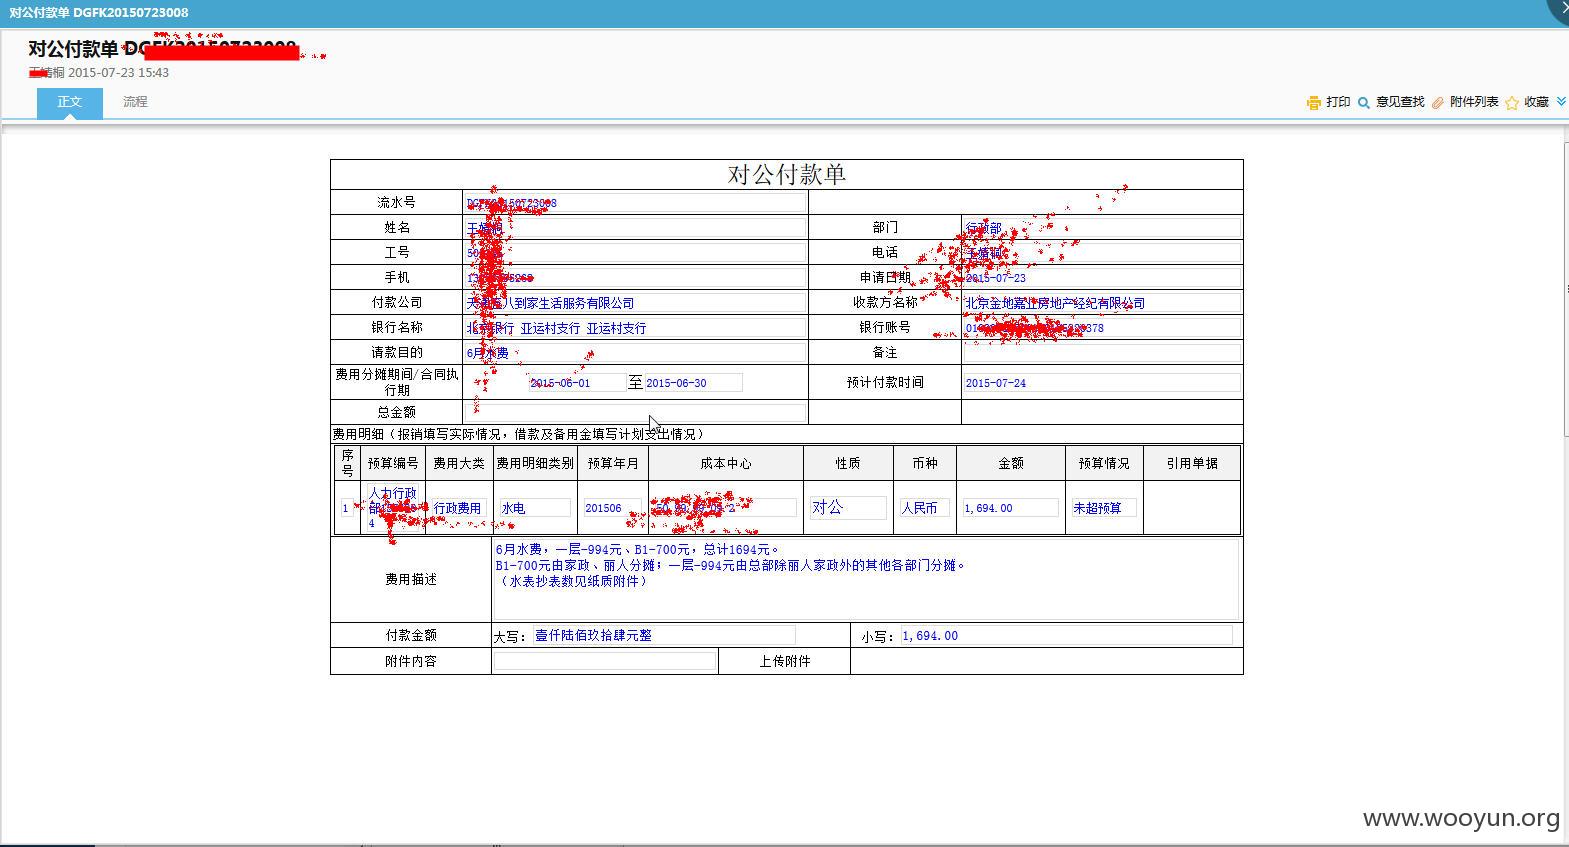Screen dimensions: 1569x847
Task: Click the 流水号 input field
Action: pos(634,202)
